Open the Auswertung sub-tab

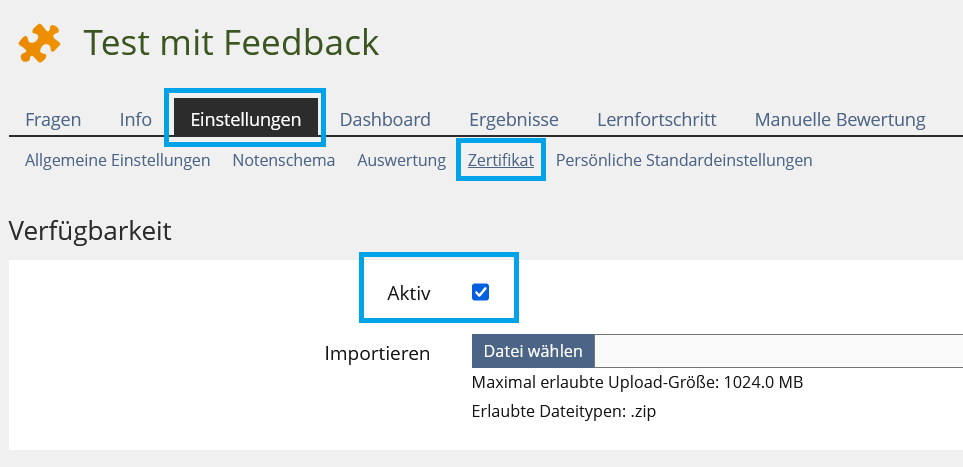(401, 160)
